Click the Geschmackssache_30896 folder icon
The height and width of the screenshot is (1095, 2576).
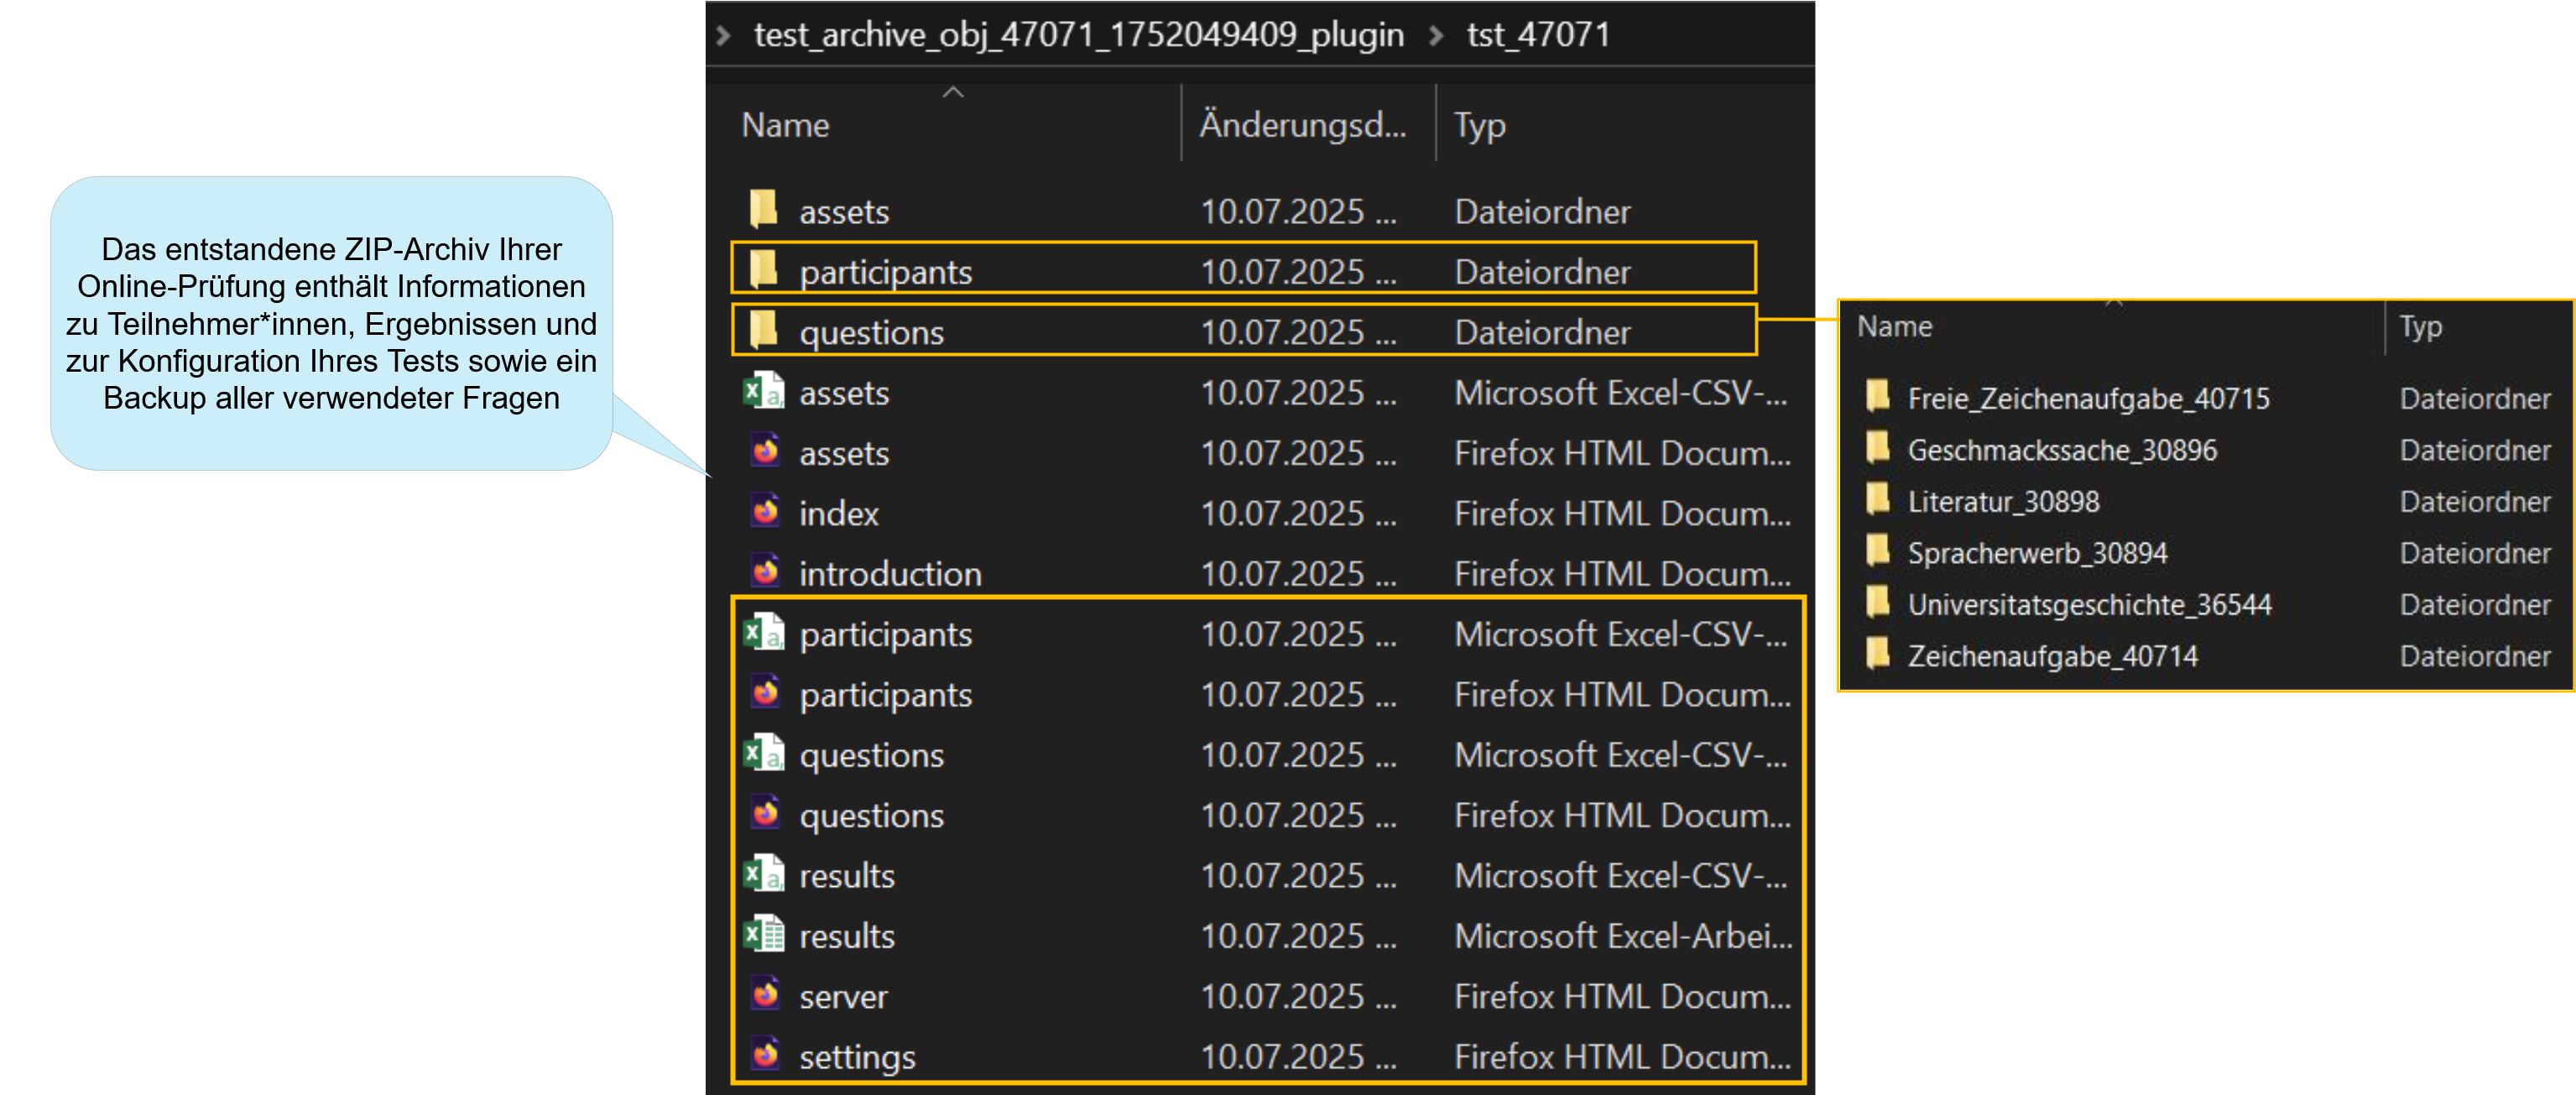[x=1878, y=448]
